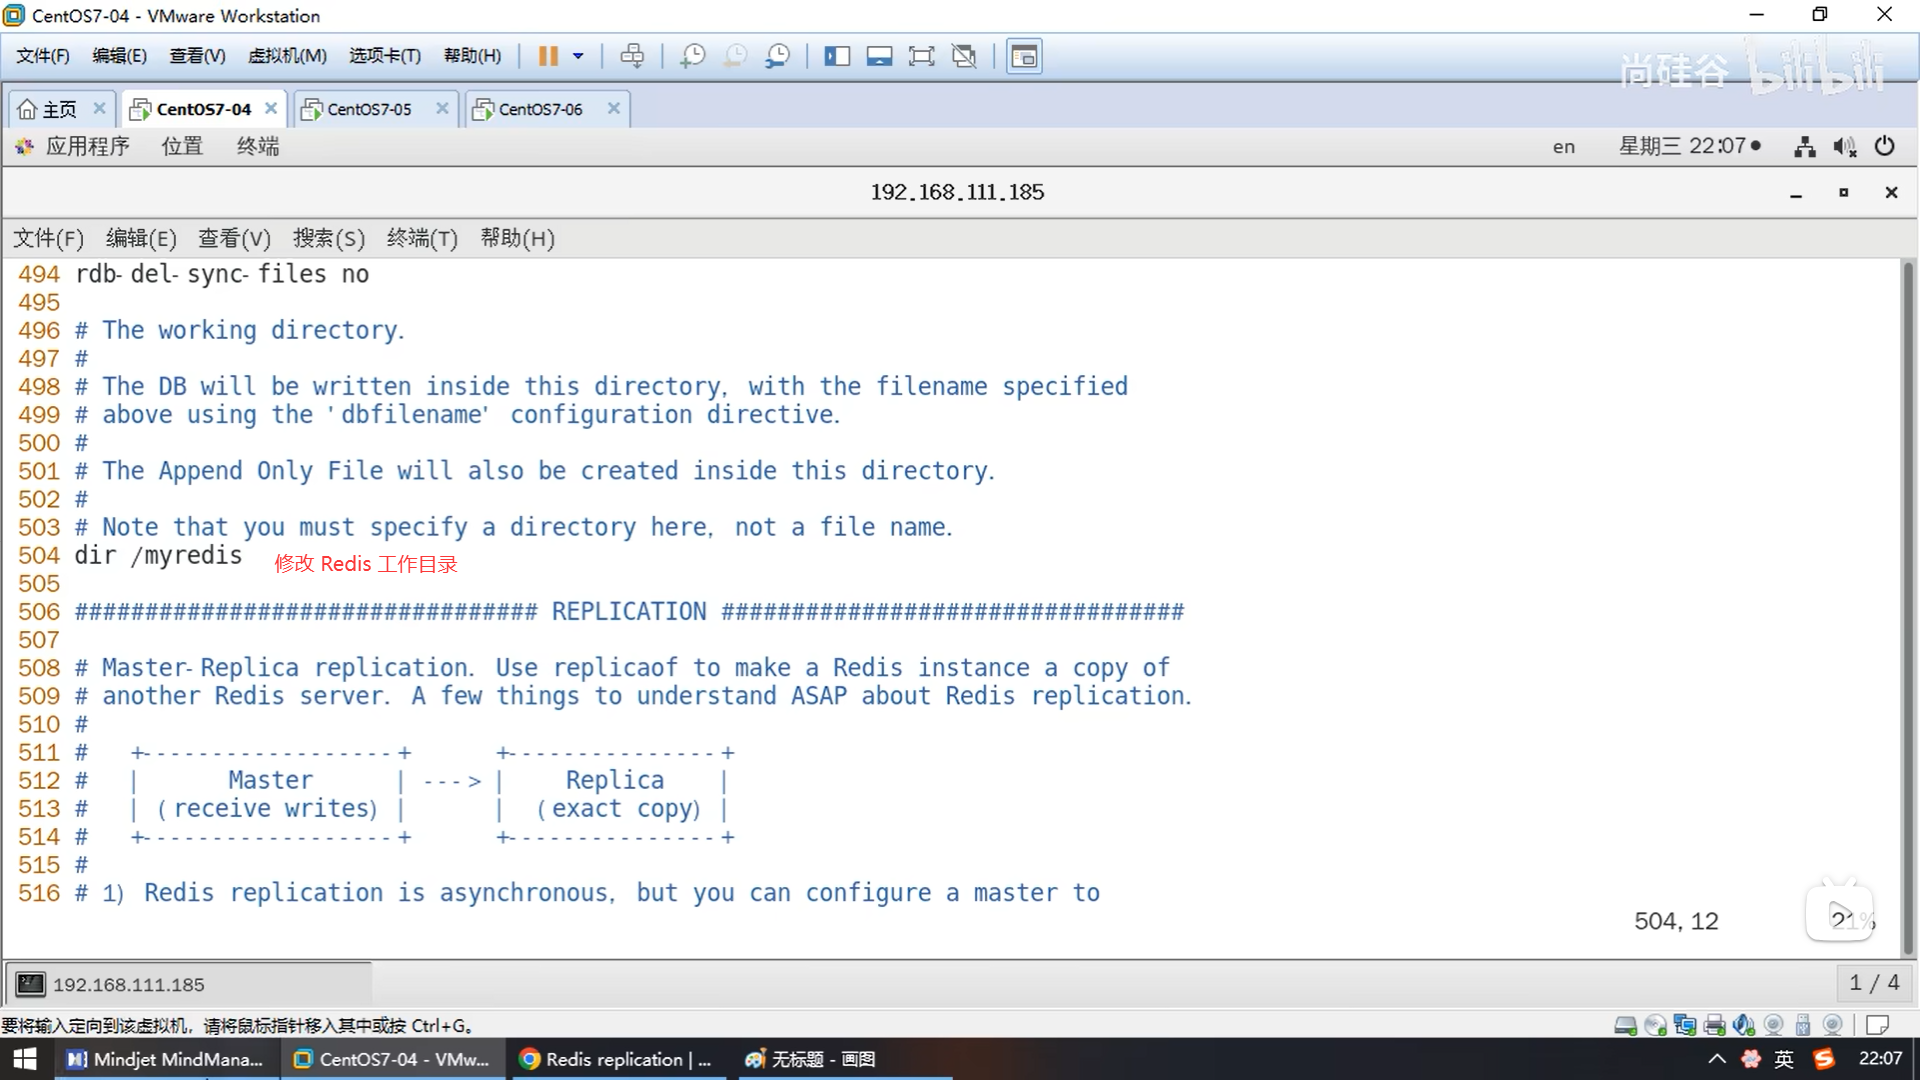This screenshot has height=1080, width=1920.
Task: Open the GNOME 应用程序 menu
Action: click(86, 146)
